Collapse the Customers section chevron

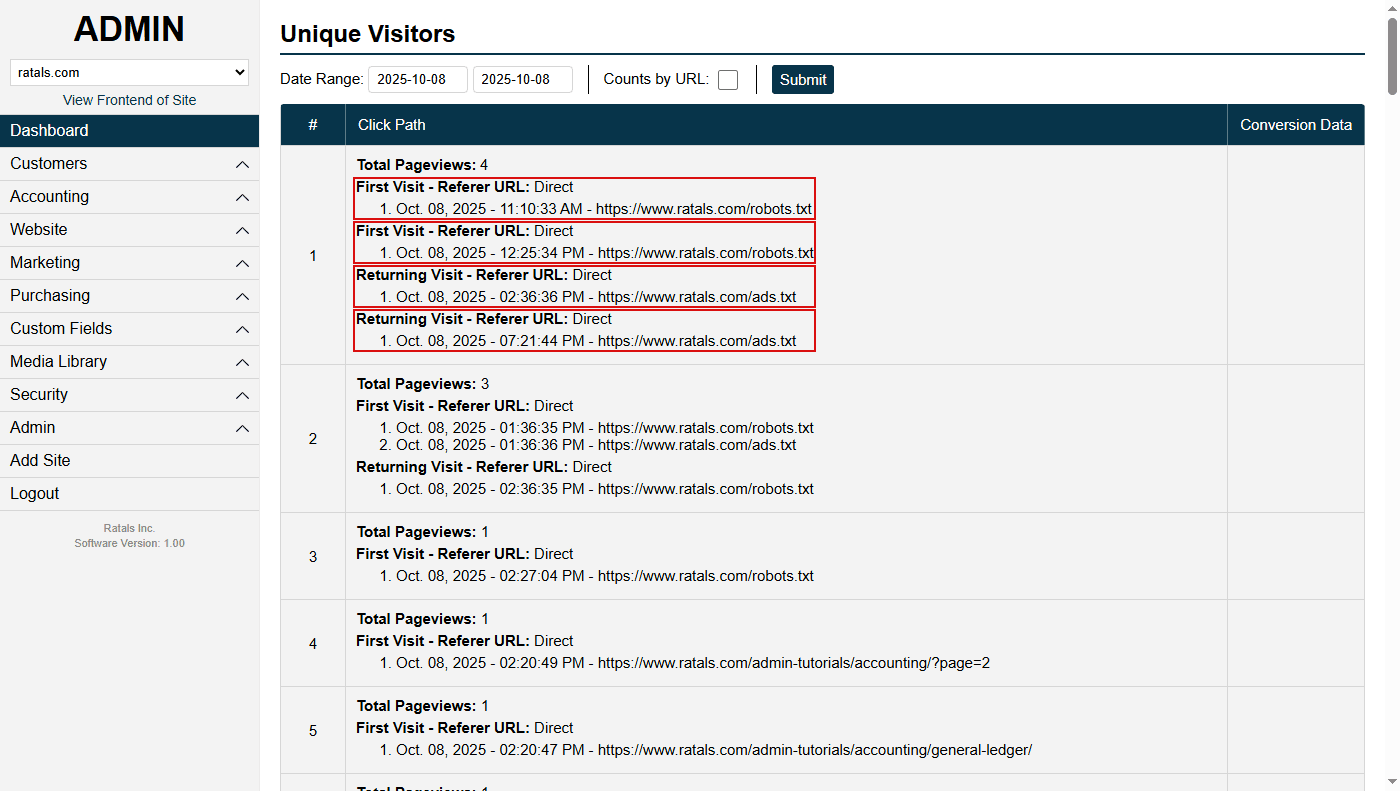click(241, 164)
